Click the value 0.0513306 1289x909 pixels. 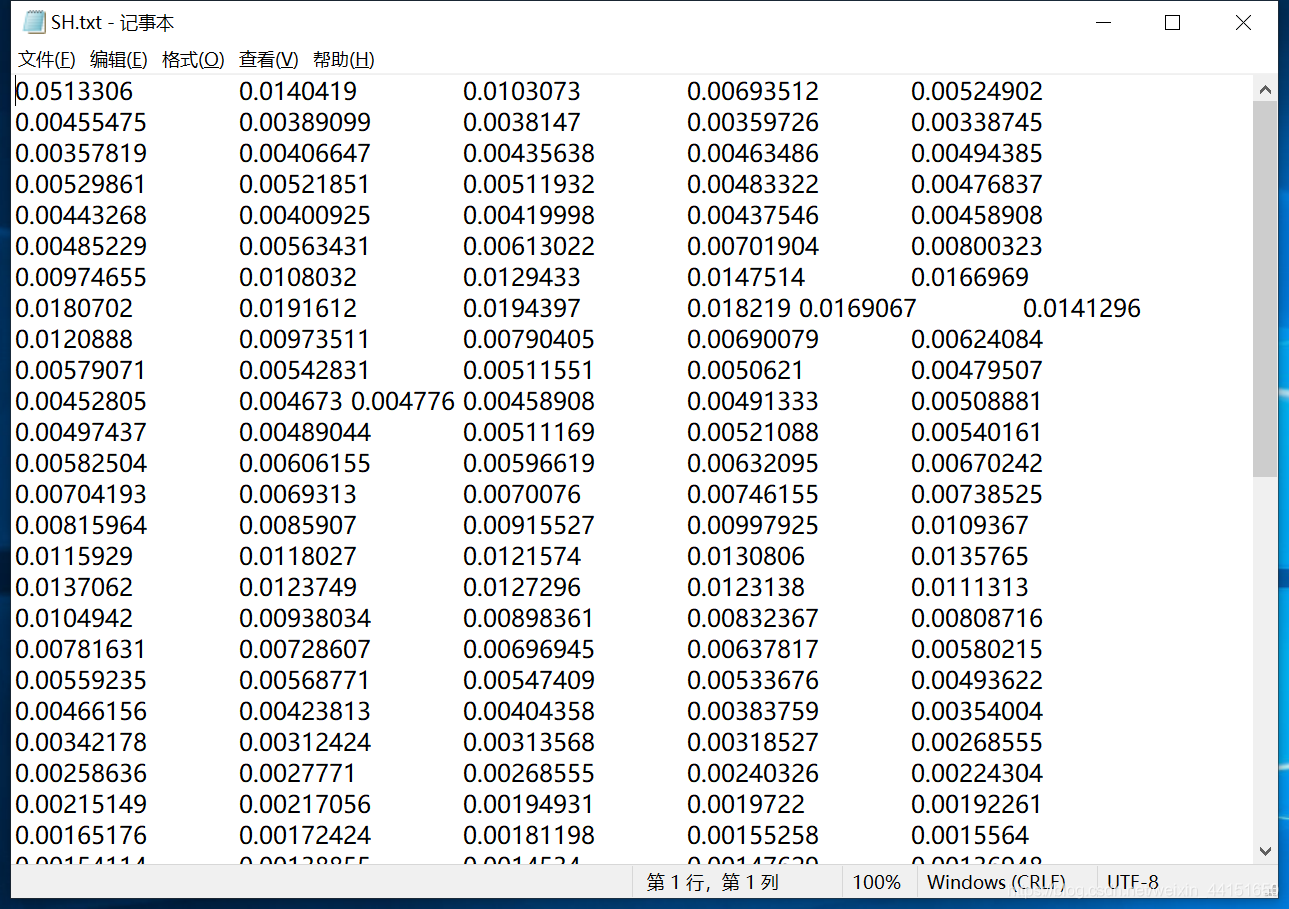click(75, 92)
